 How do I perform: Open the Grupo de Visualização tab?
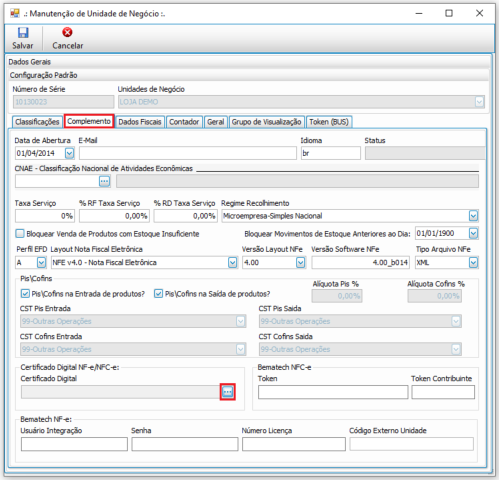[266, 122]
